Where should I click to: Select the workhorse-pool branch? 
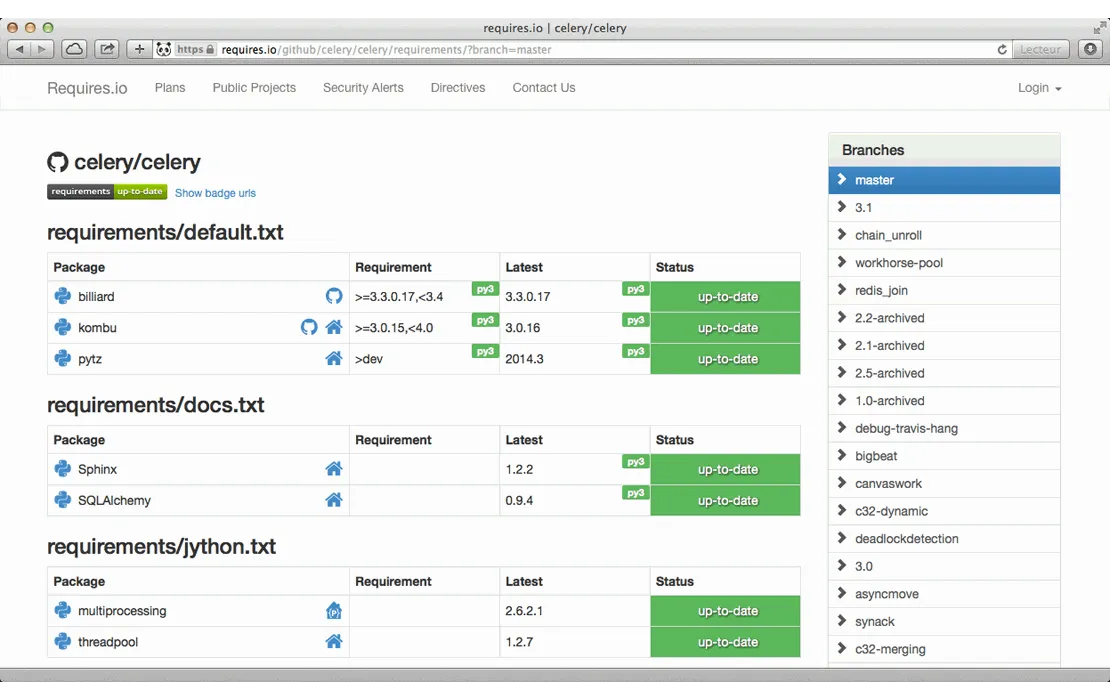click(x=944, y=263)
